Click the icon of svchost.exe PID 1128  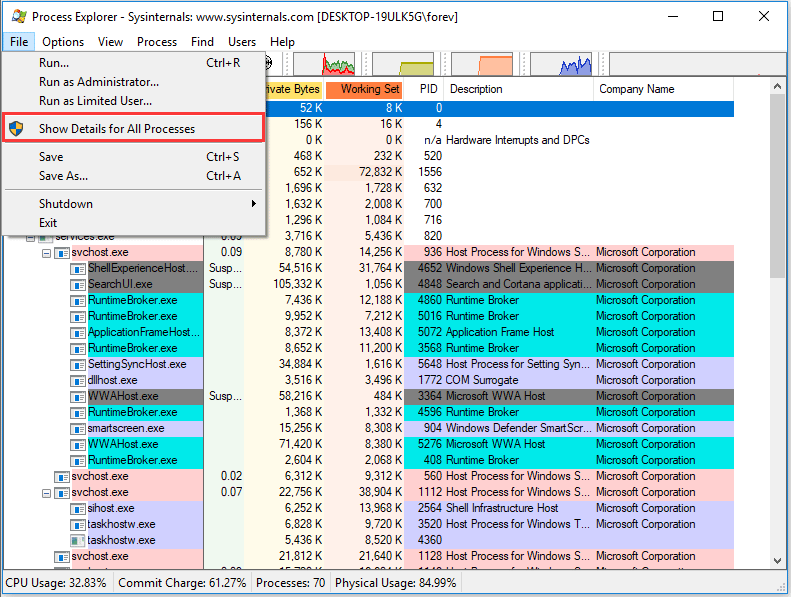click(62, 557)
